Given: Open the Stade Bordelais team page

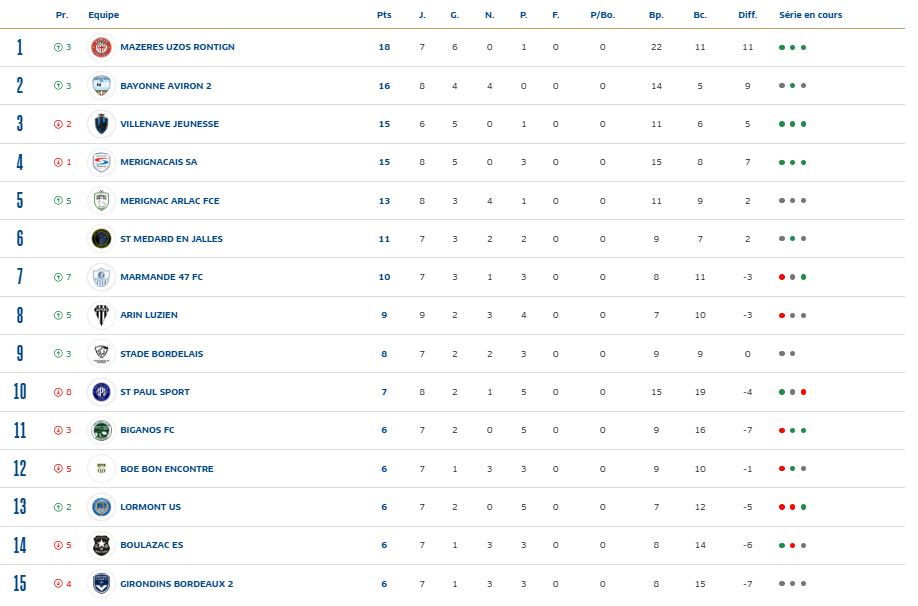Looking at the screenshot, I should tap(161, 354).
